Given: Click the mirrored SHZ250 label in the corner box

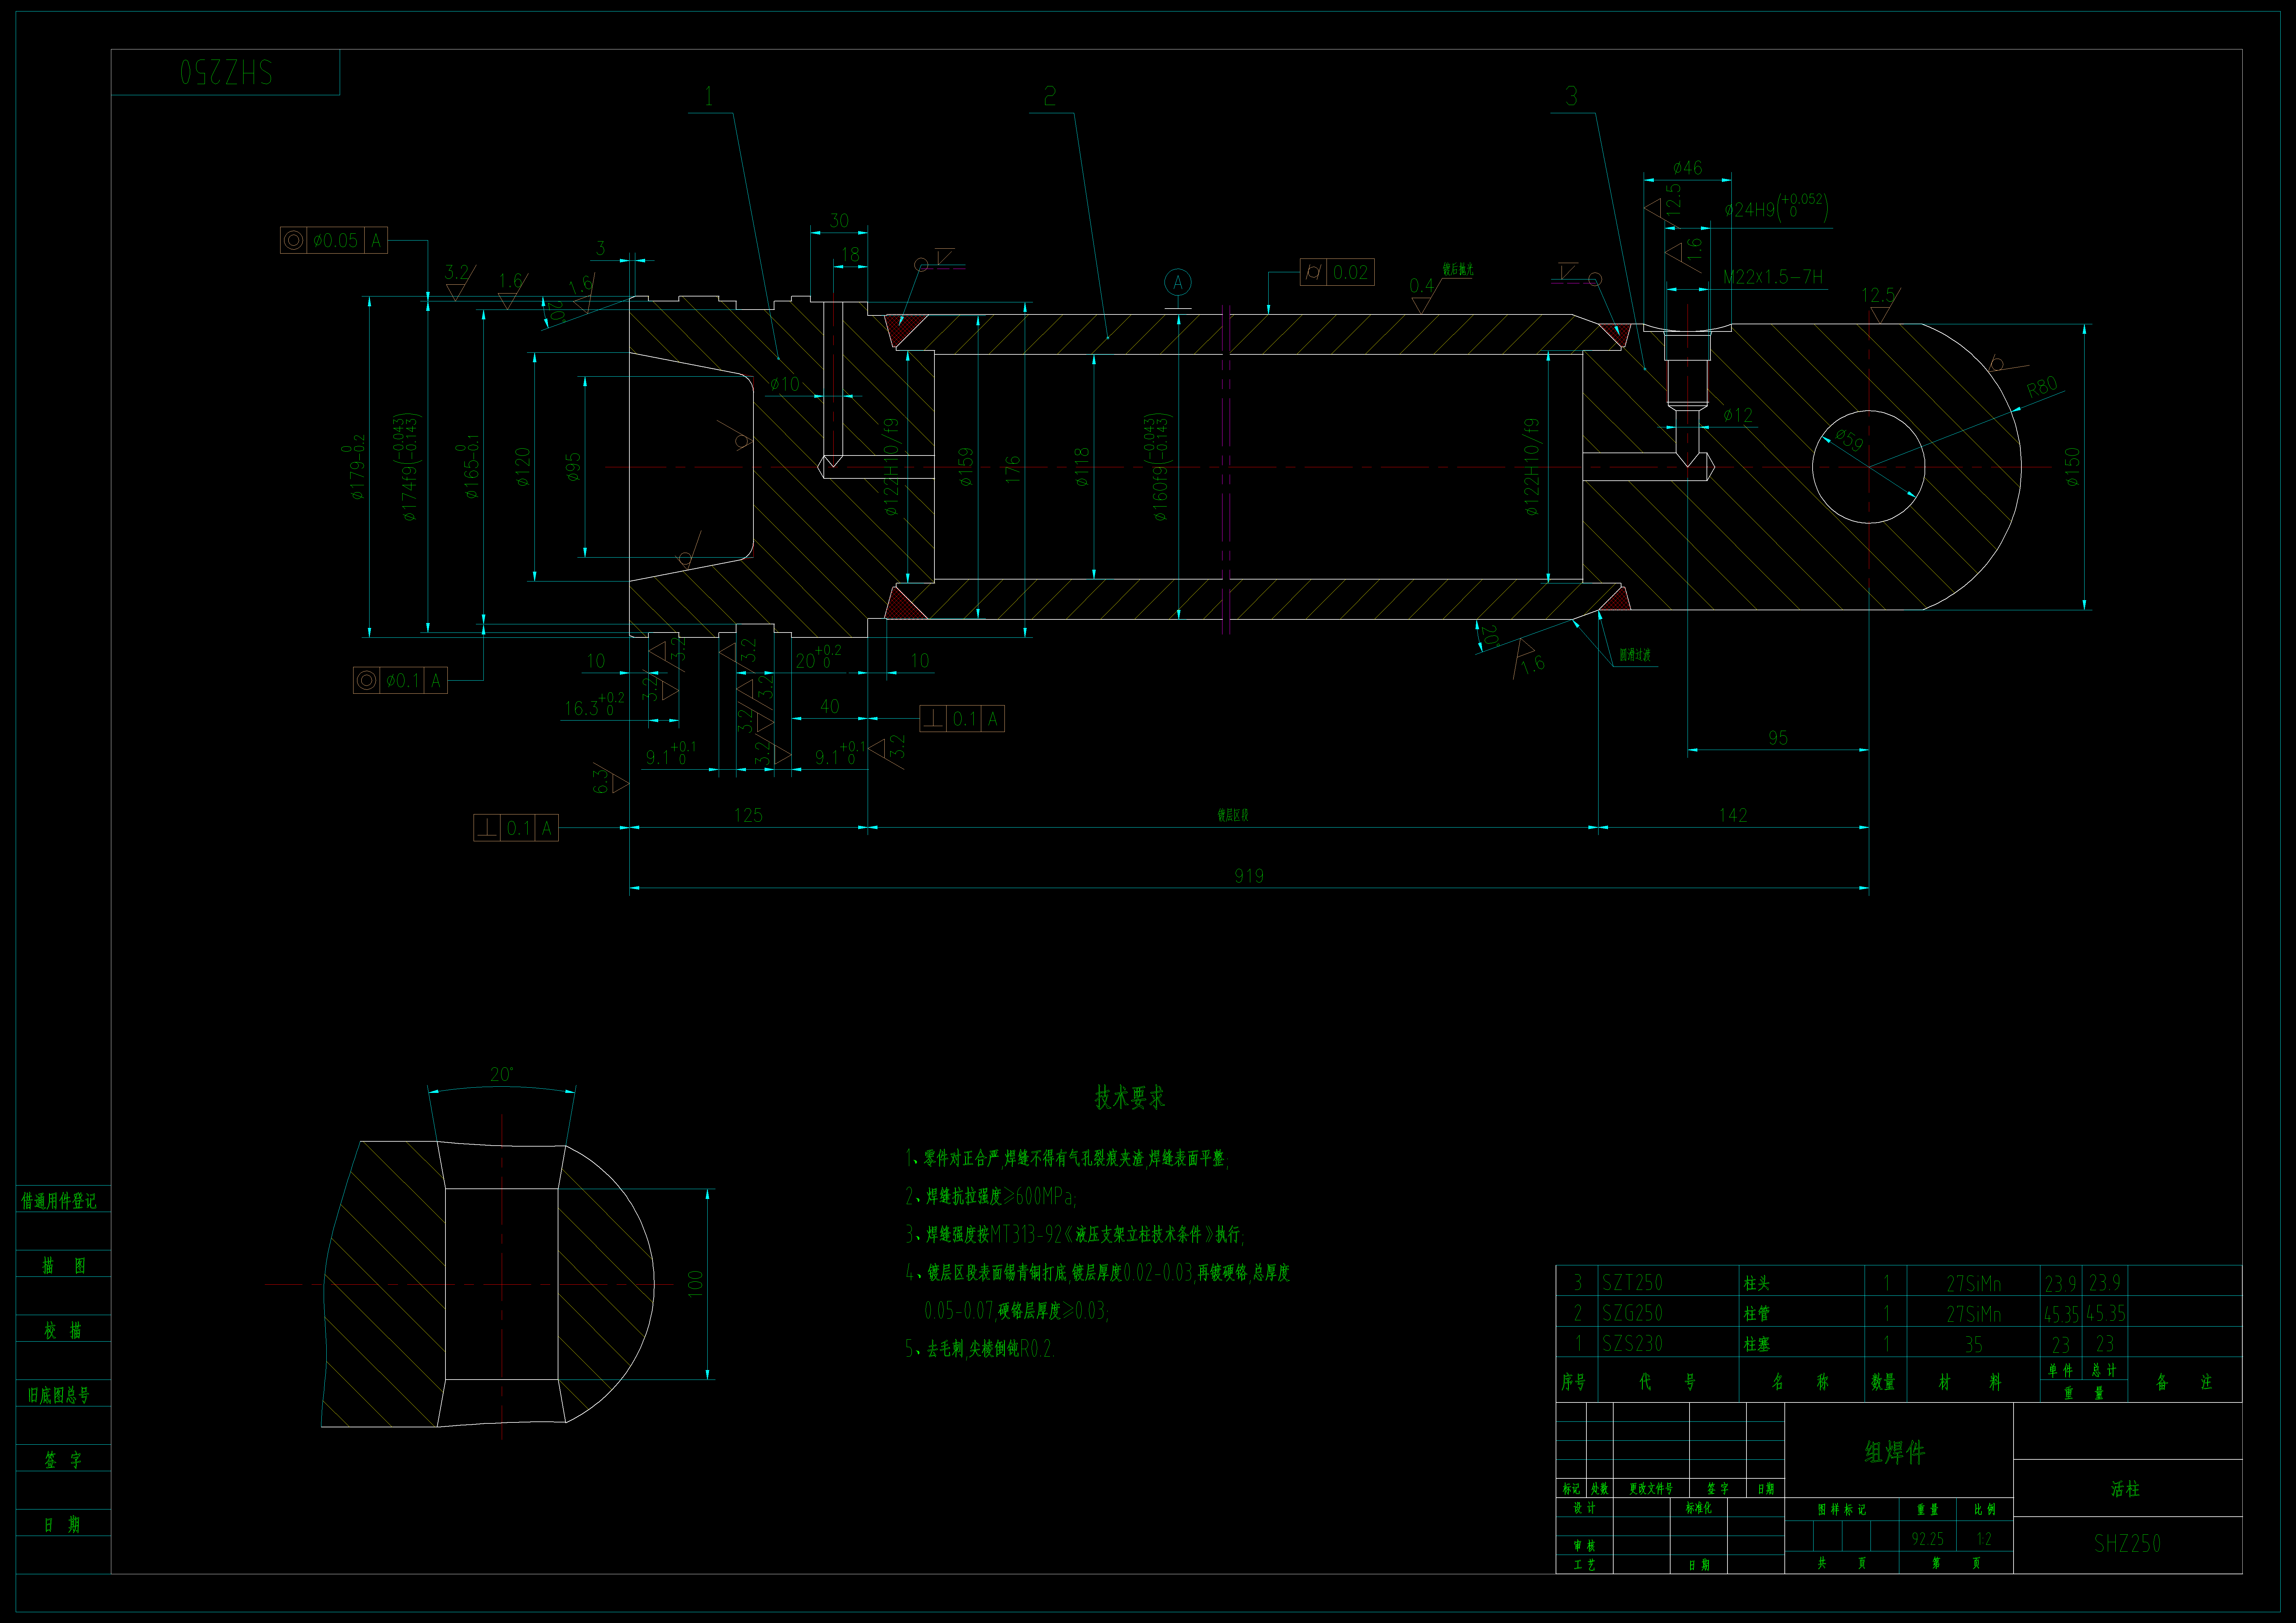Looking at the screenshot, I should (226, 72).
